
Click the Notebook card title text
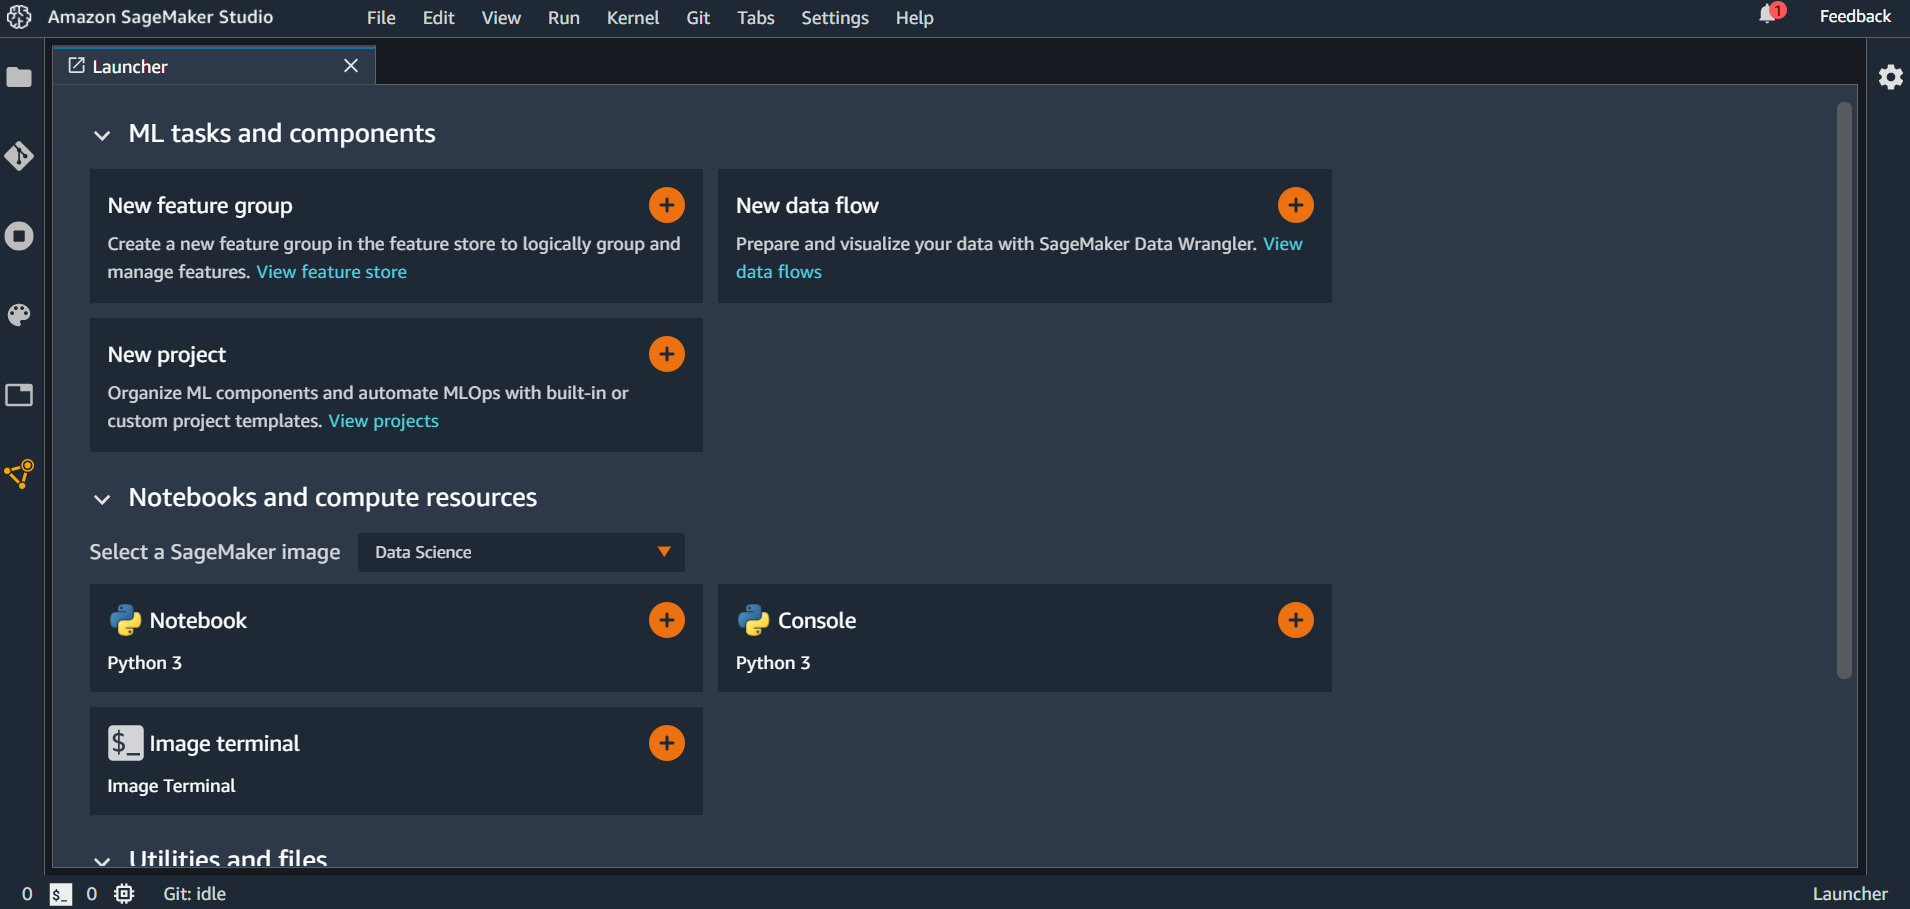coord(198,621)
